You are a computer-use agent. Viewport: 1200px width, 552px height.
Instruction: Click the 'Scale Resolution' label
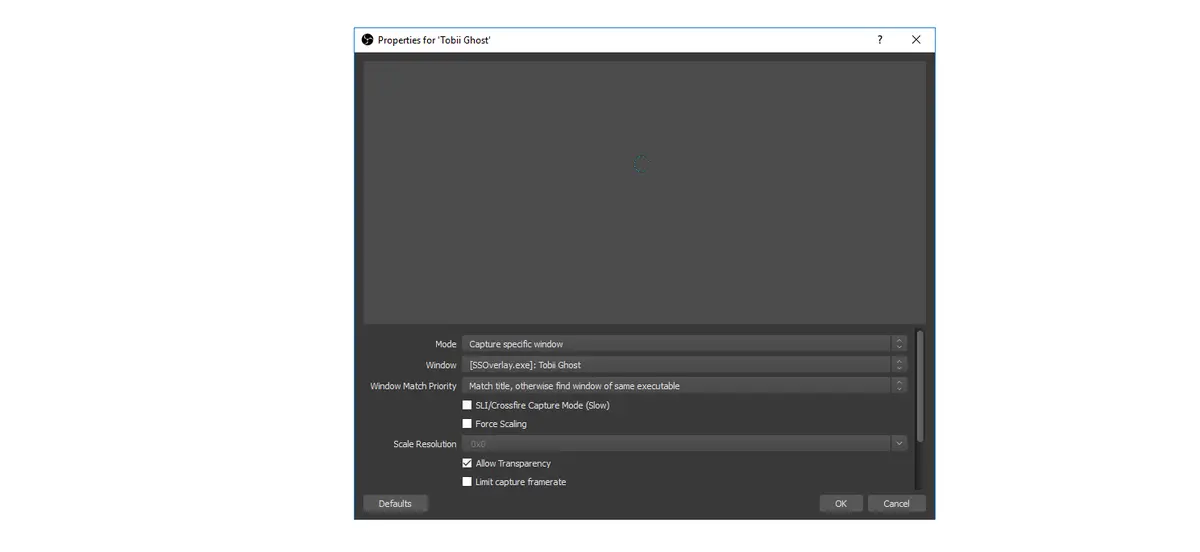click(425, 444)
